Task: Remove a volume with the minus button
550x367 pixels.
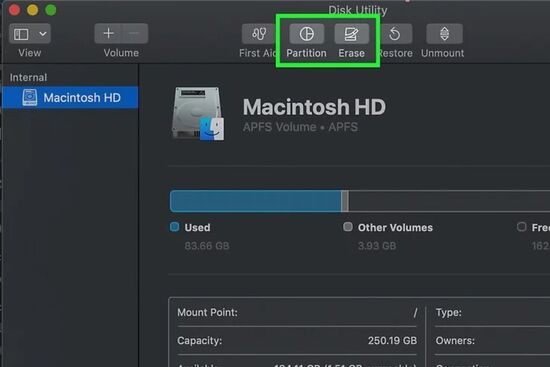Action: coord(135,34)
